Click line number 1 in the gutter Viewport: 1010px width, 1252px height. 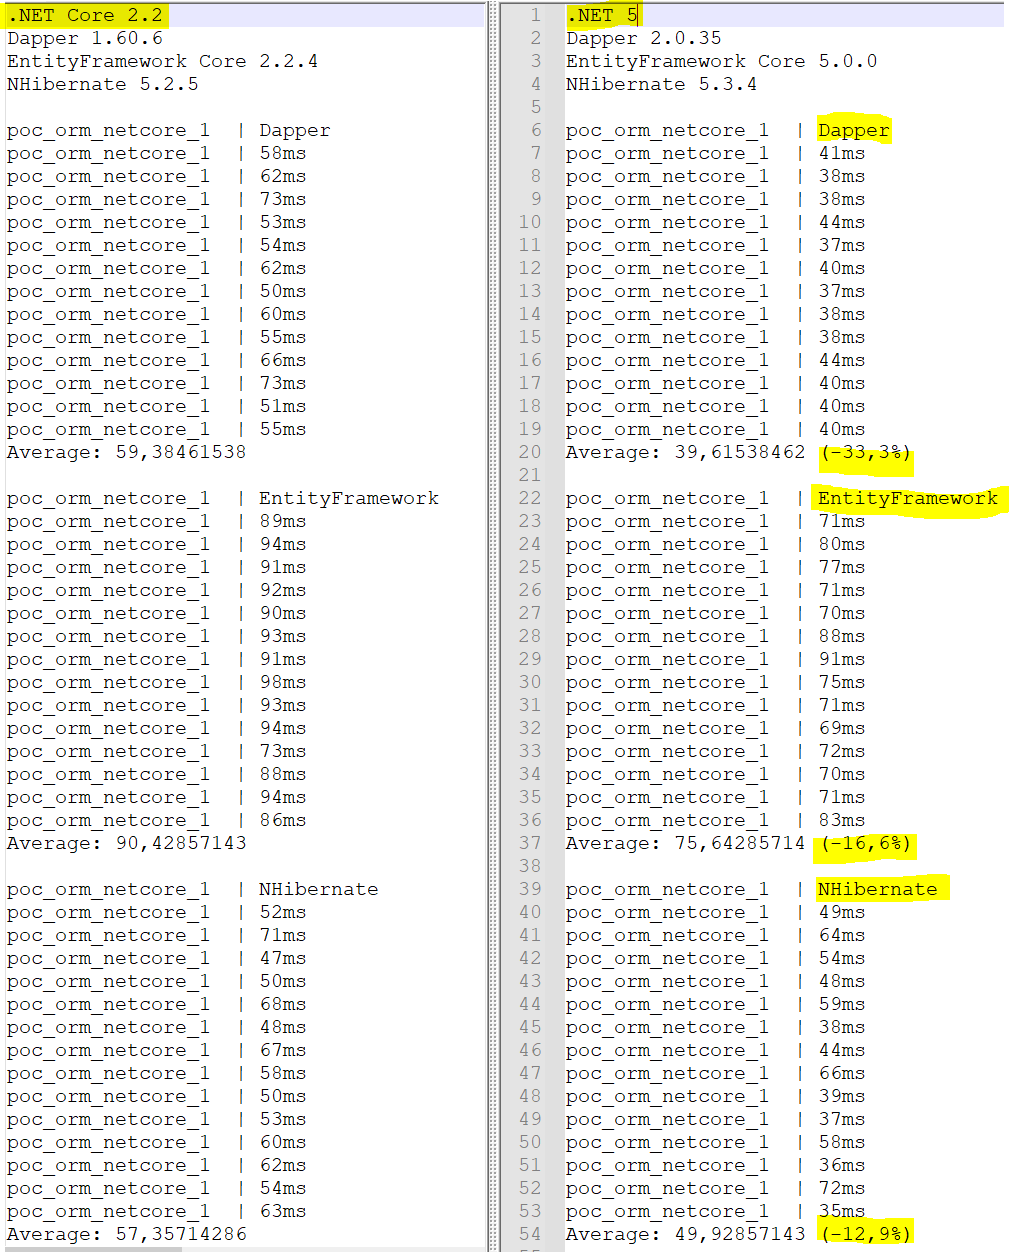535,15
